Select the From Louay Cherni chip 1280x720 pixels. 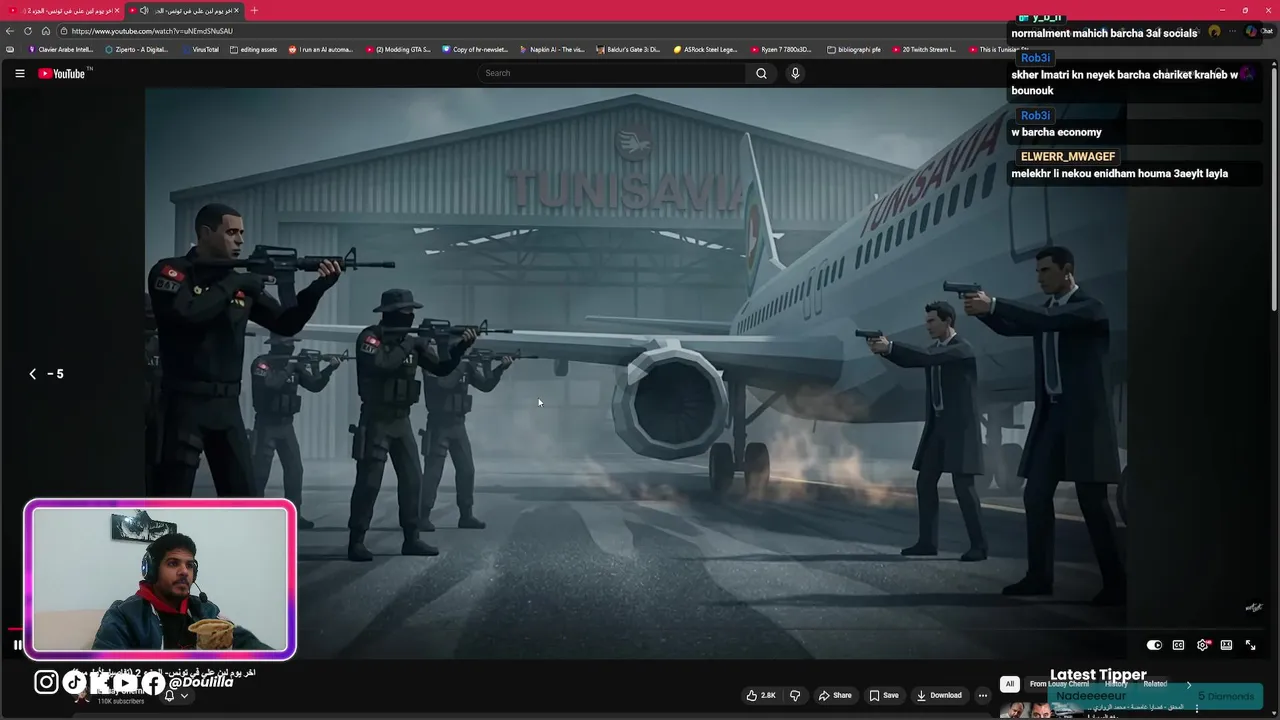pos(1059,684)
